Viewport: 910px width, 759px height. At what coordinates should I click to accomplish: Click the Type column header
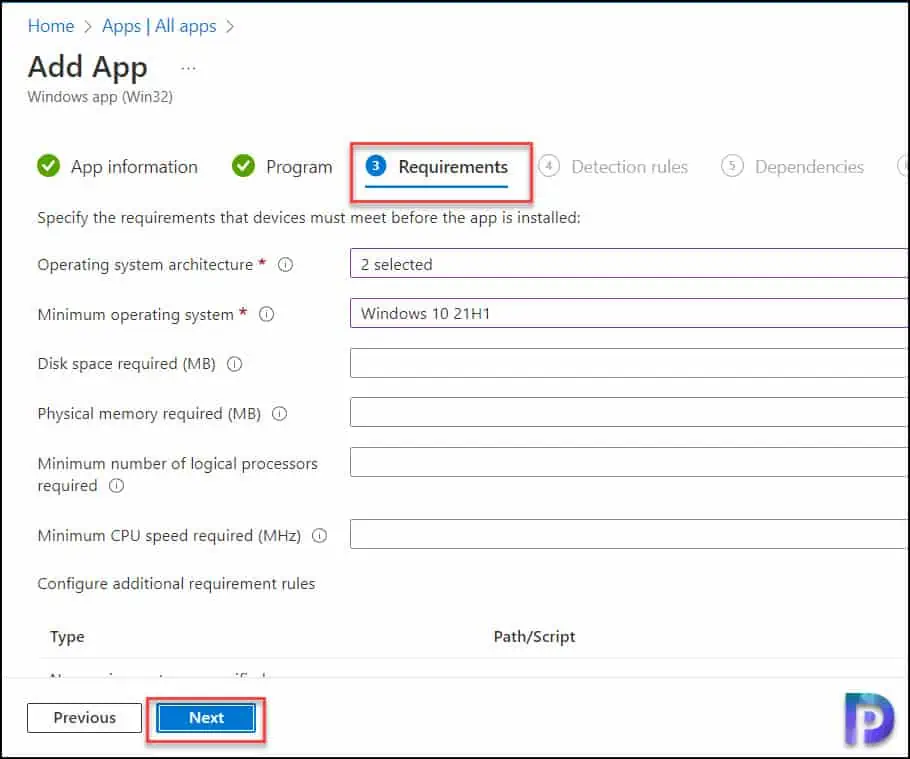coord(67,637)
